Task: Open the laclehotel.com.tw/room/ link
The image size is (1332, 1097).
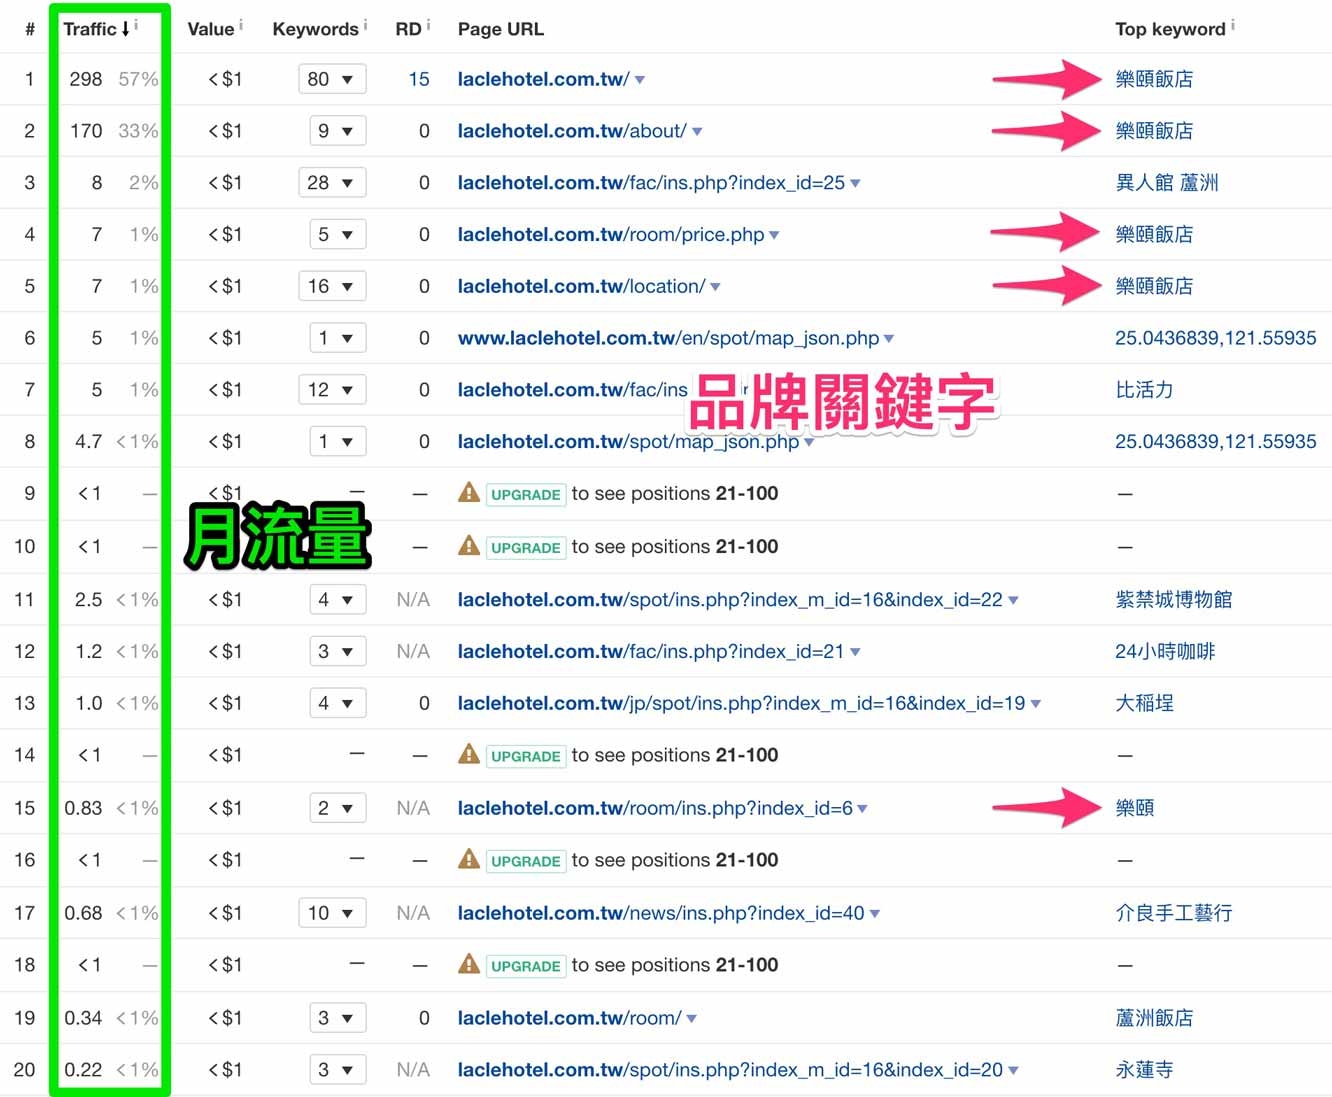Action: tap(569, 1018)
